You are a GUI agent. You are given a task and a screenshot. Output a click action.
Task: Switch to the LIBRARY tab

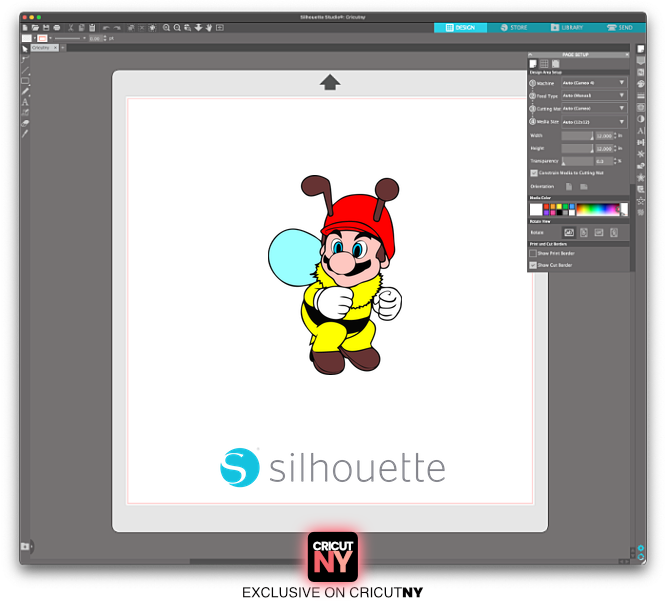click(567, 28)
